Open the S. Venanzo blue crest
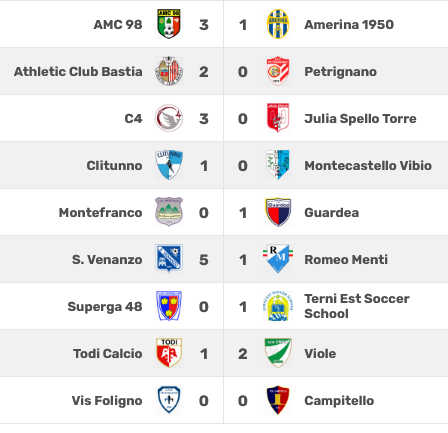Image resolution: width=448 pixels, height=433 pixels. 169,259
